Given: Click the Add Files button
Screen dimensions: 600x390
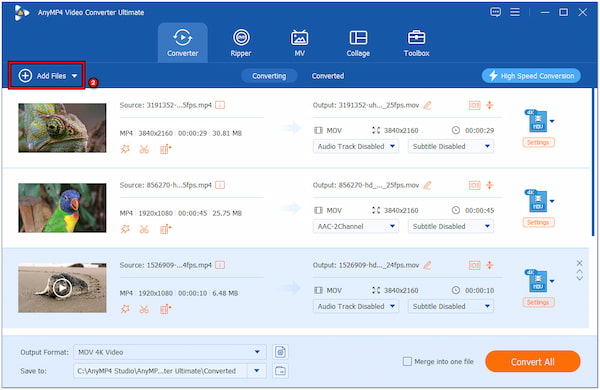Looking at the screenshot, I should tap(47, 76).
